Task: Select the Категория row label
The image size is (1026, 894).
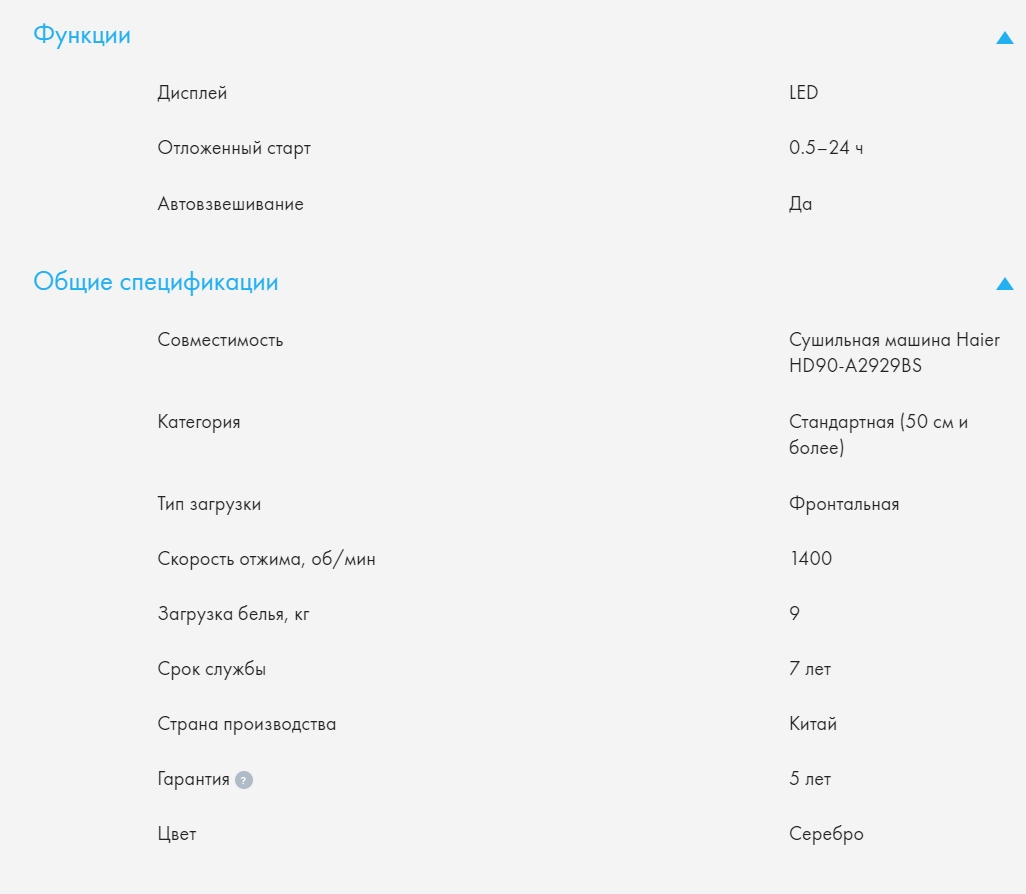Action: pyautogui.click(x=199, y=422)
